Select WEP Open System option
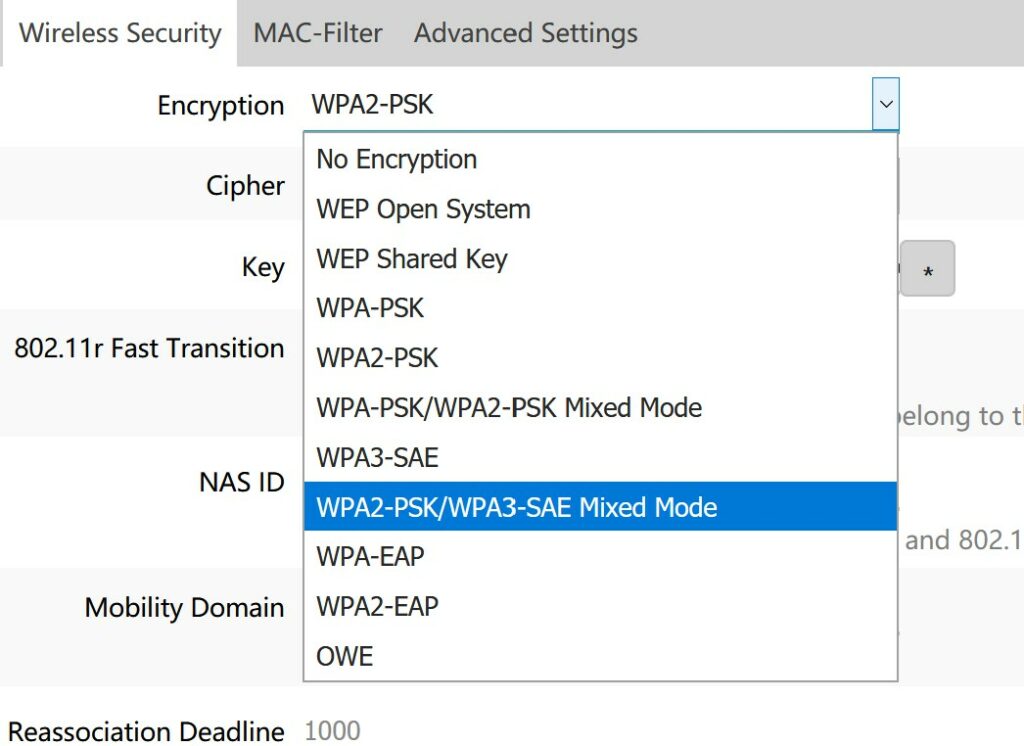The image size is (1024, 746). click(423, 209)
